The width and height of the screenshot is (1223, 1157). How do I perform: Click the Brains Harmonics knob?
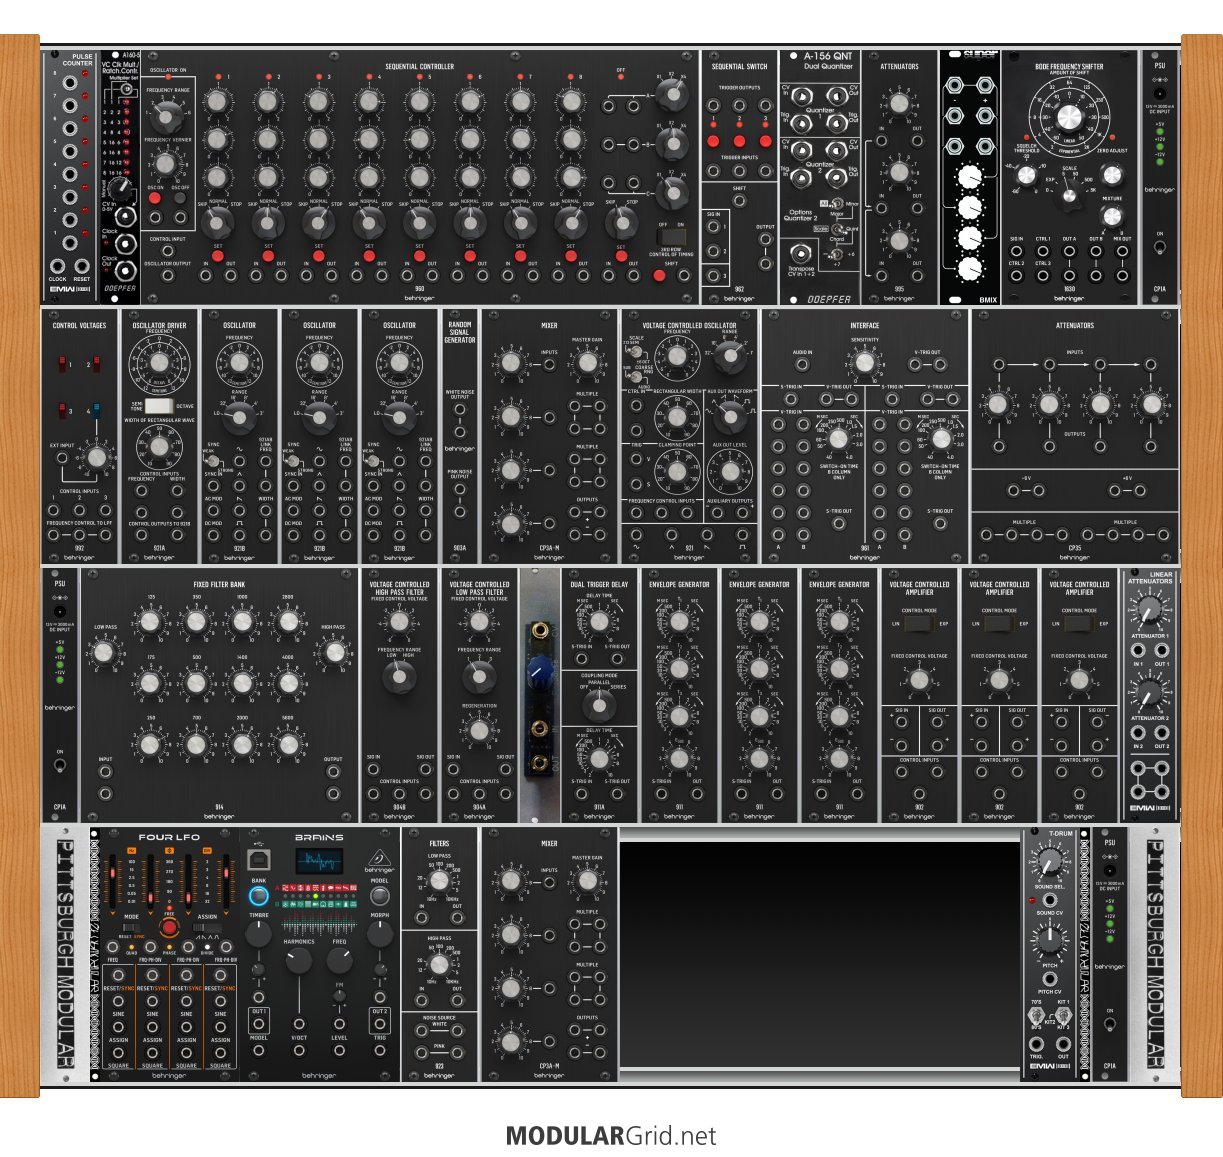[298, 961]
